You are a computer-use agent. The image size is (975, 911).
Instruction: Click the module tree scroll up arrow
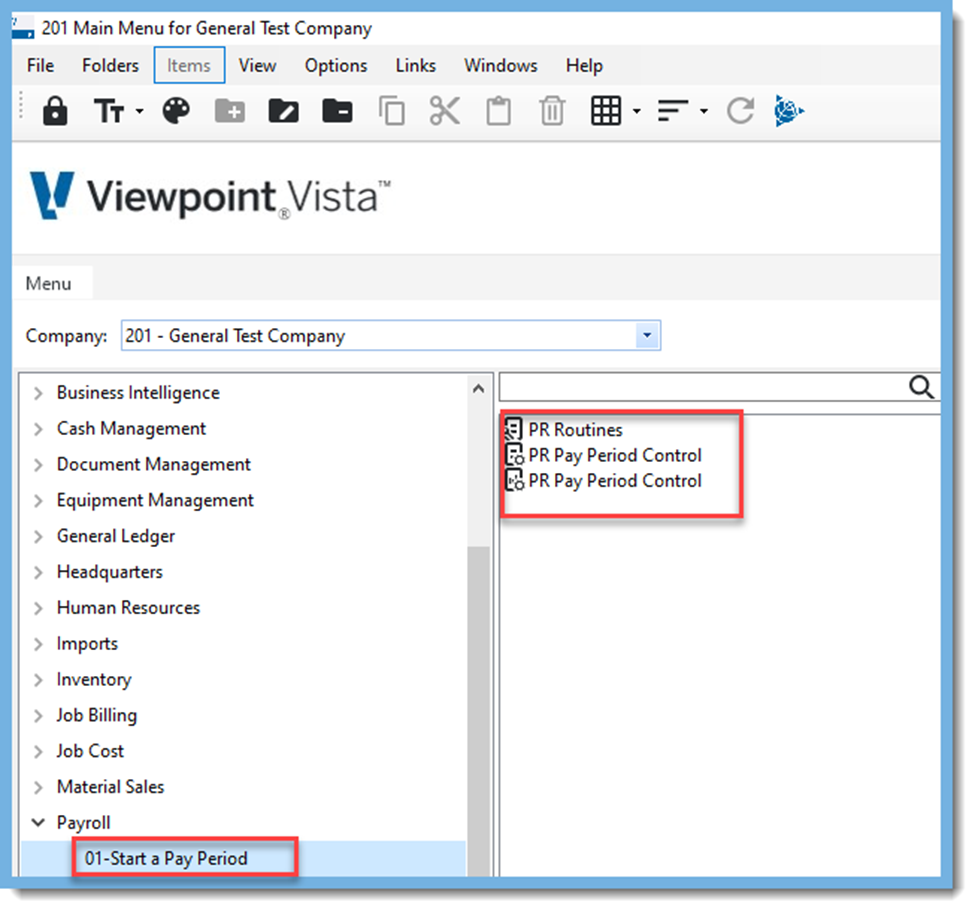[x=478, y=389]
